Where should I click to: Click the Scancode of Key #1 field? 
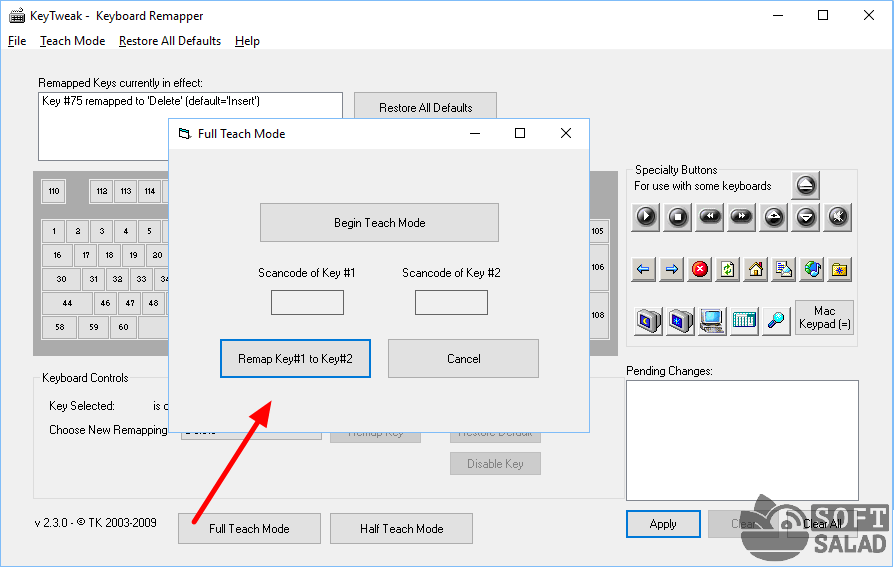point(307,303)
